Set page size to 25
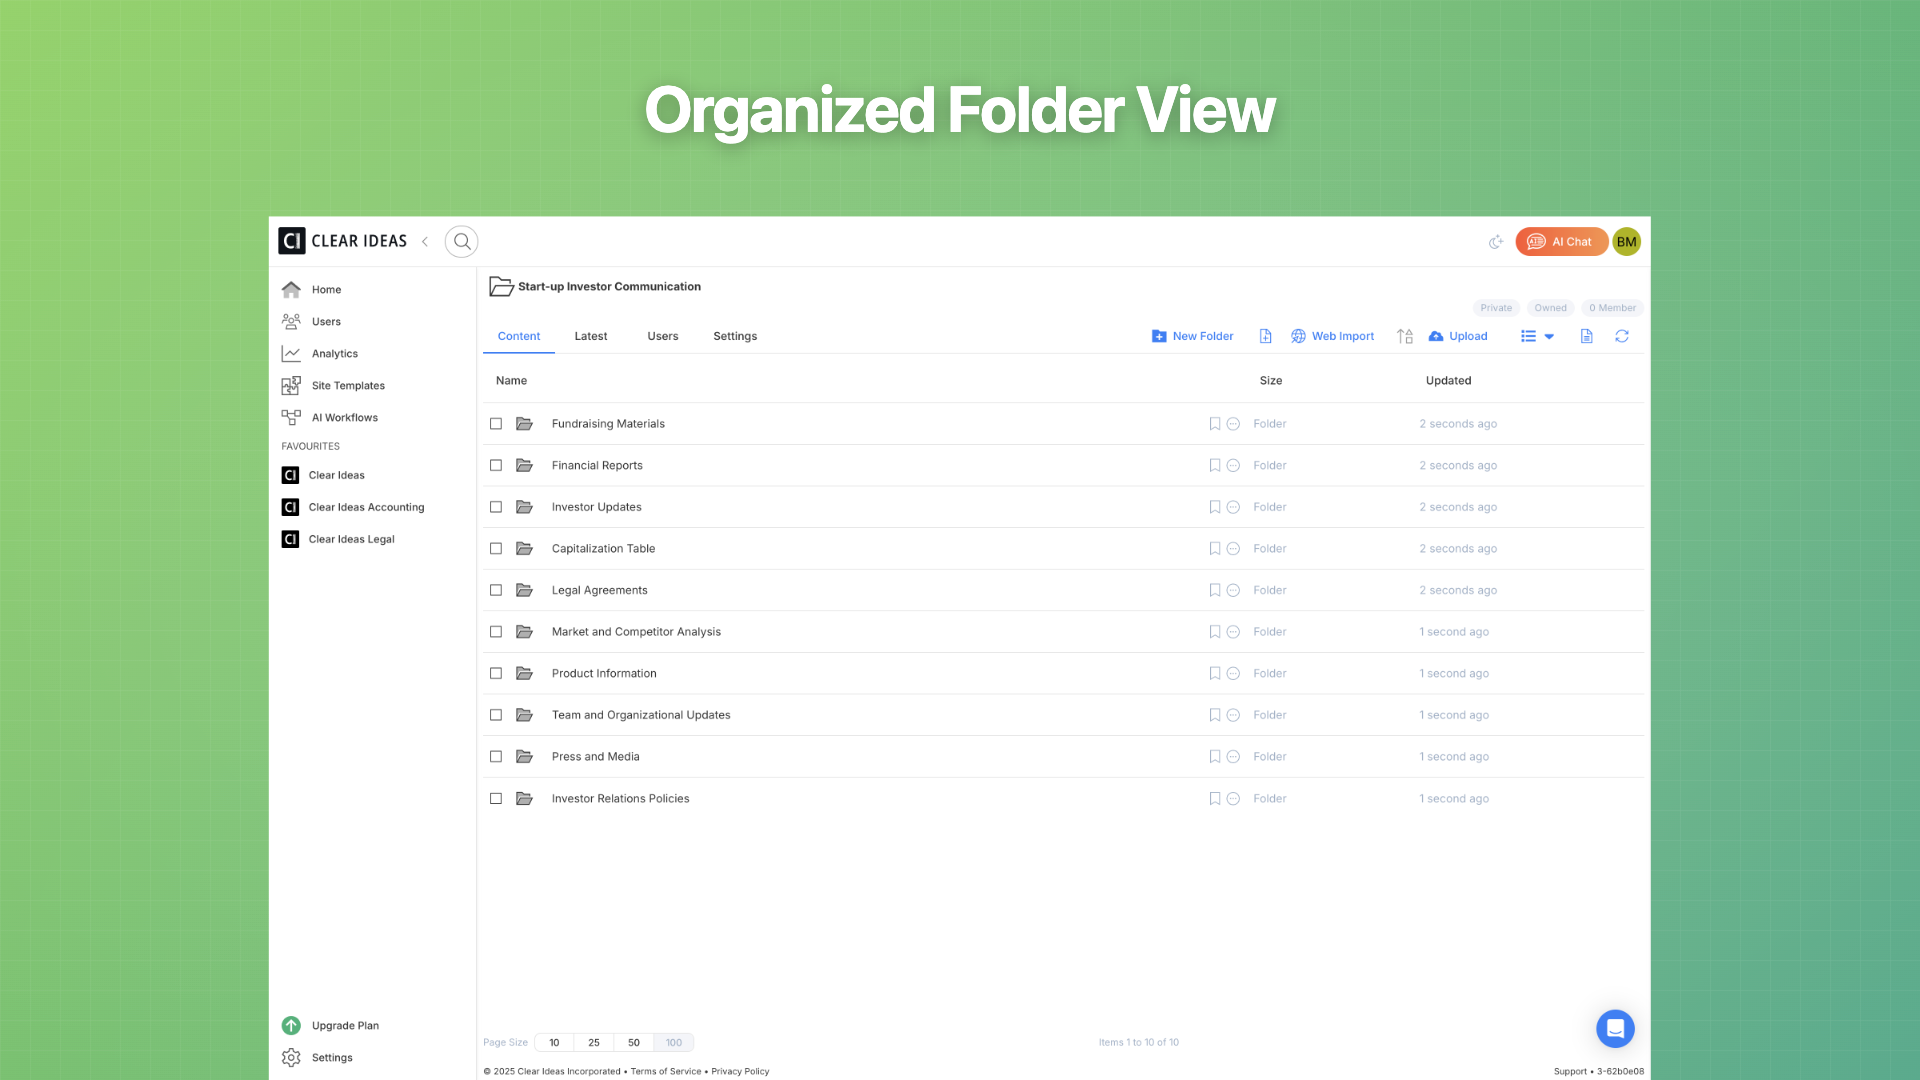Viewport: 1920px width, 1080px height. [594, 1042]
